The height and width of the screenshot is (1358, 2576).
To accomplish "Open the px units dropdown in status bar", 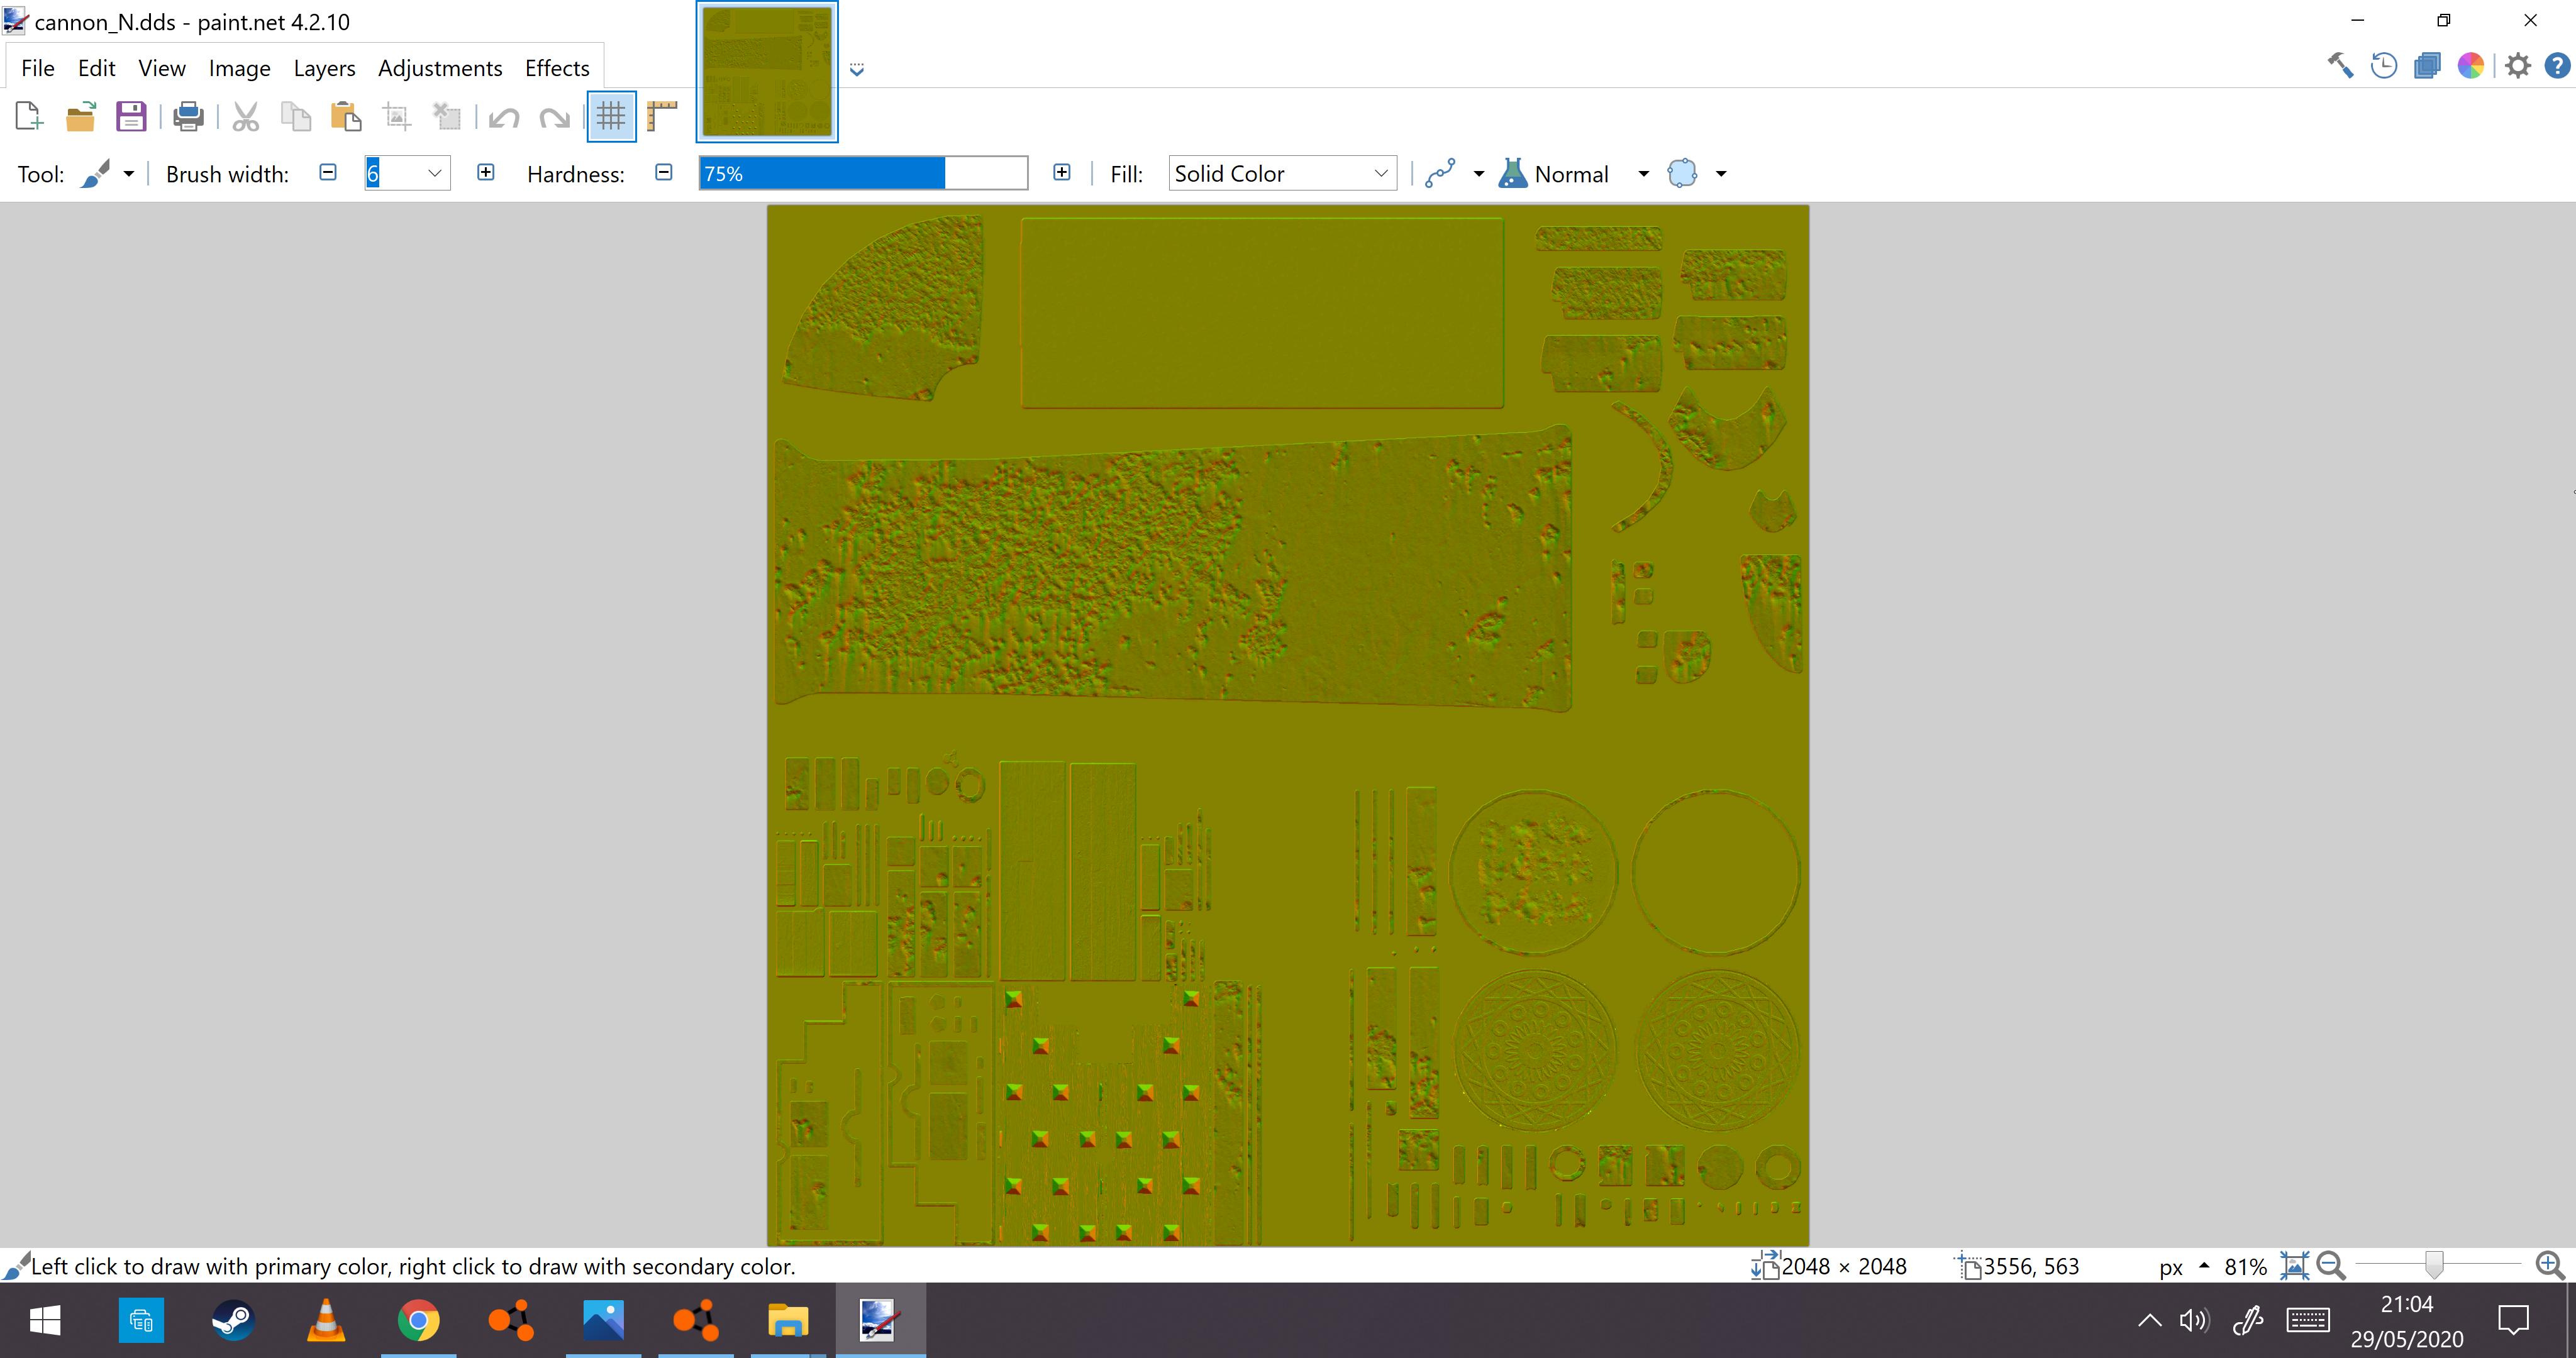I will (x=2184, y=1267).
